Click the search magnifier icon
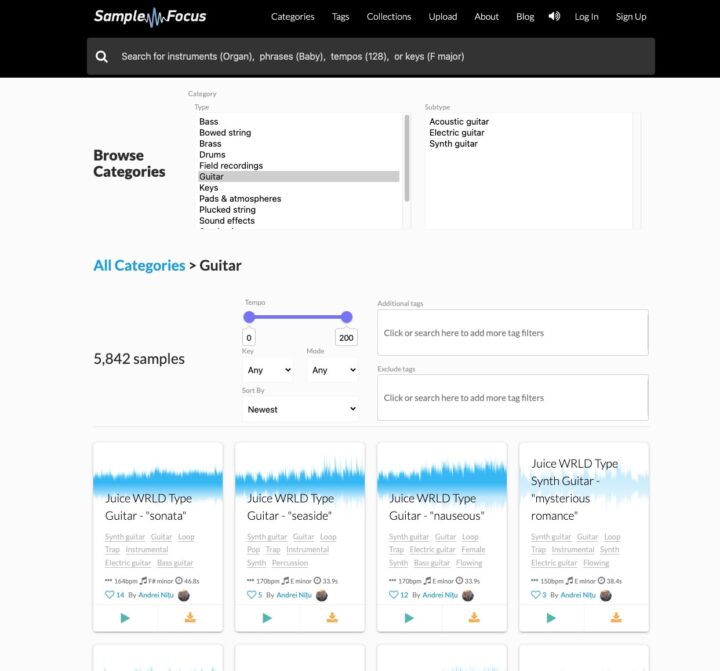The width and height of the screenshot is (720, 671). click(102, 57)
